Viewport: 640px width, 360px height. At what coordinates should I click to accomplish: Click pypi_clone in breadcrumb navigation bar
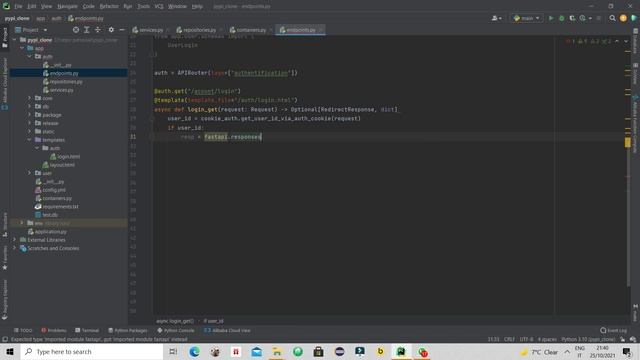[17, 18]
